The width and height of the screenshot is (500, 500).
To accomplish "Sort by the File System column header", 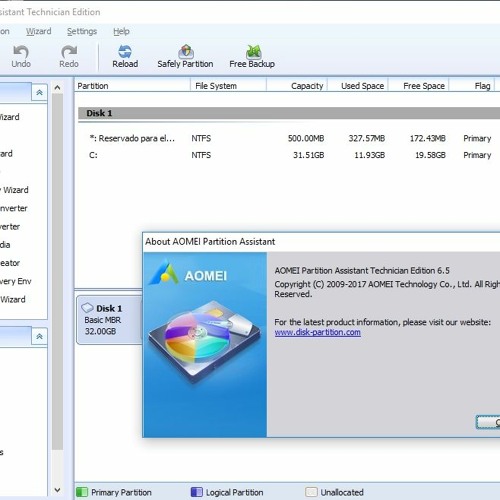I will (x=228, y=86).
